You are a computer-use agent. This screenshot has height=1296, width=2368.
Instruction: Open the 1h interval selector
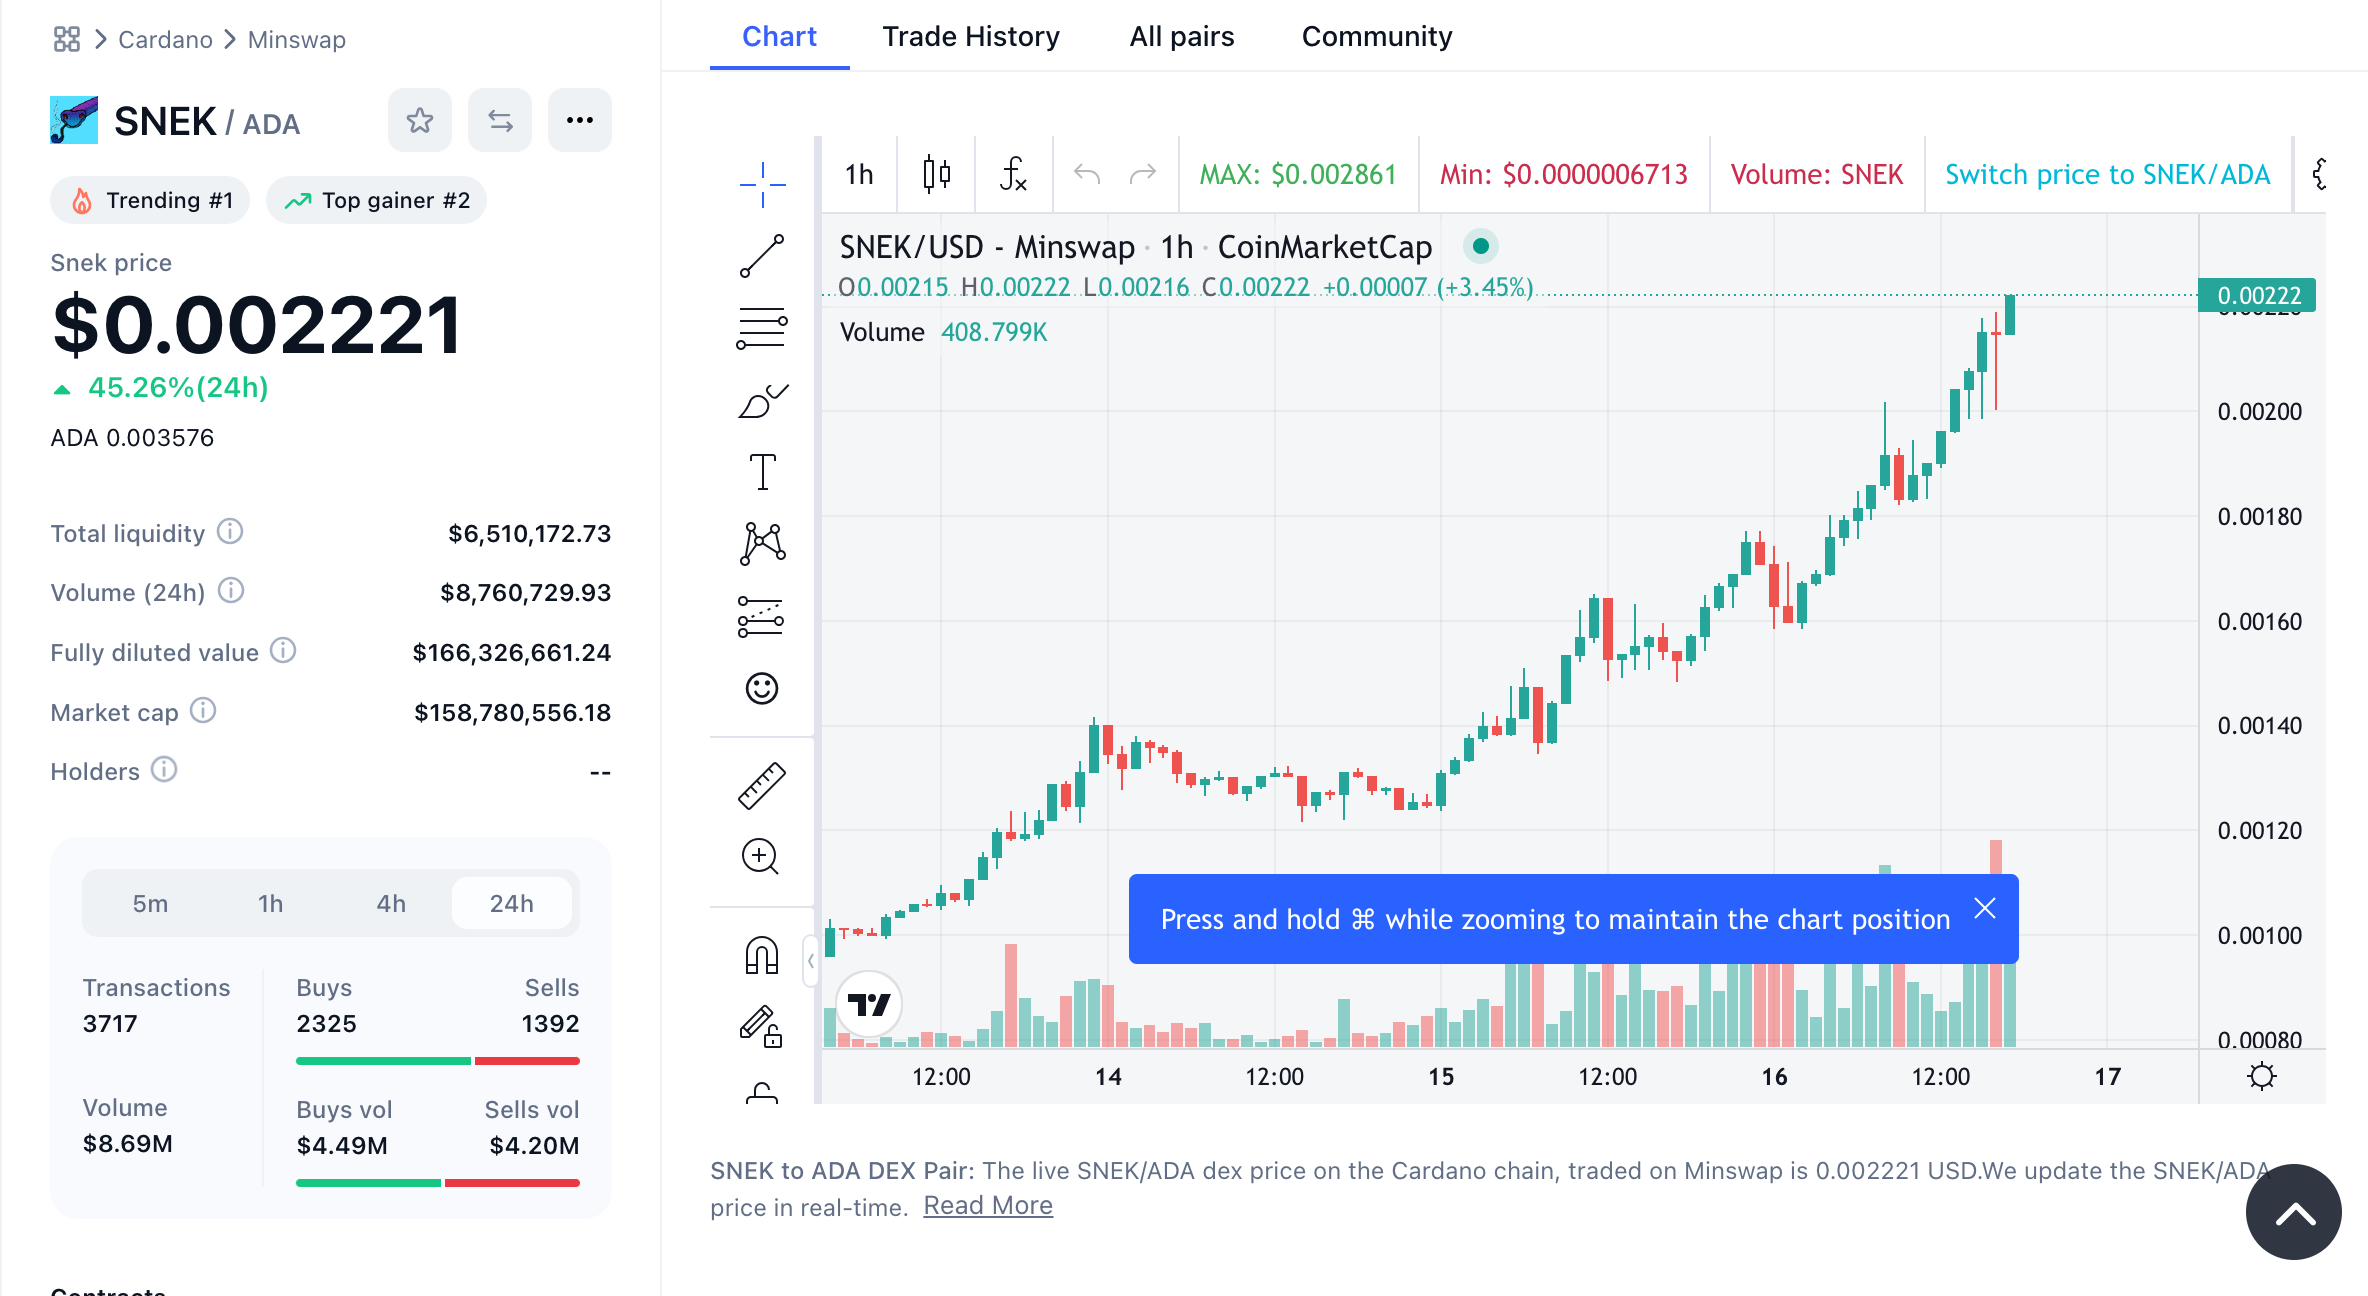(859, 174)
